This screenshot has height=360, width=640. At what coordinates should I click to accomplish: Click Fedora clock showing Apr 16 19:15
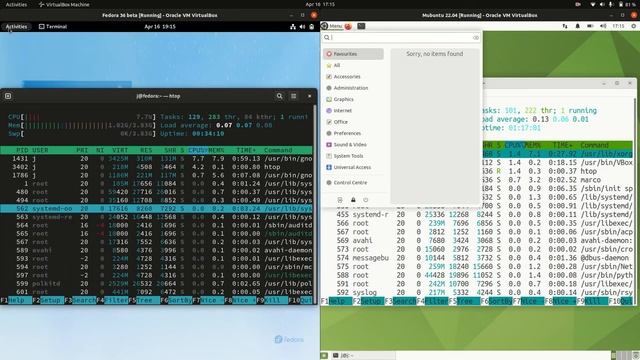(x=160, y=27)
